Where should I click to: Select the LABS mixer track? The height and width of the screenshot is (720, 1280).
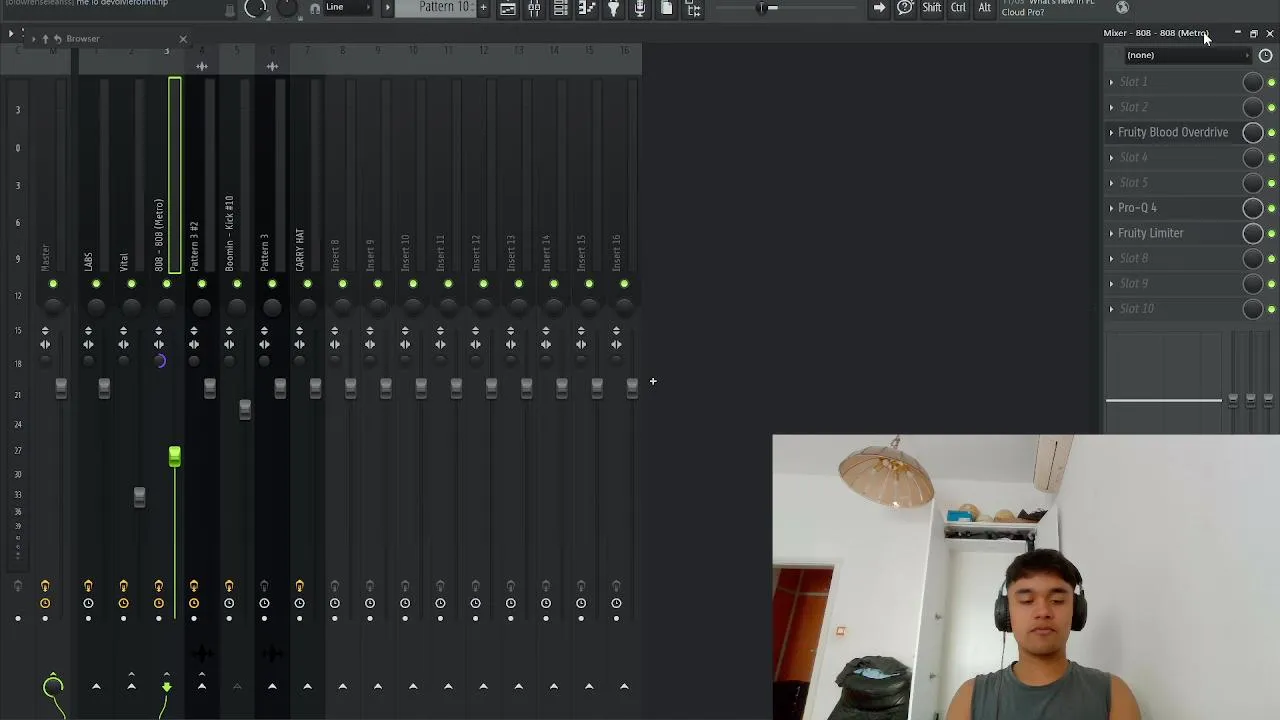tap(88, 262)
